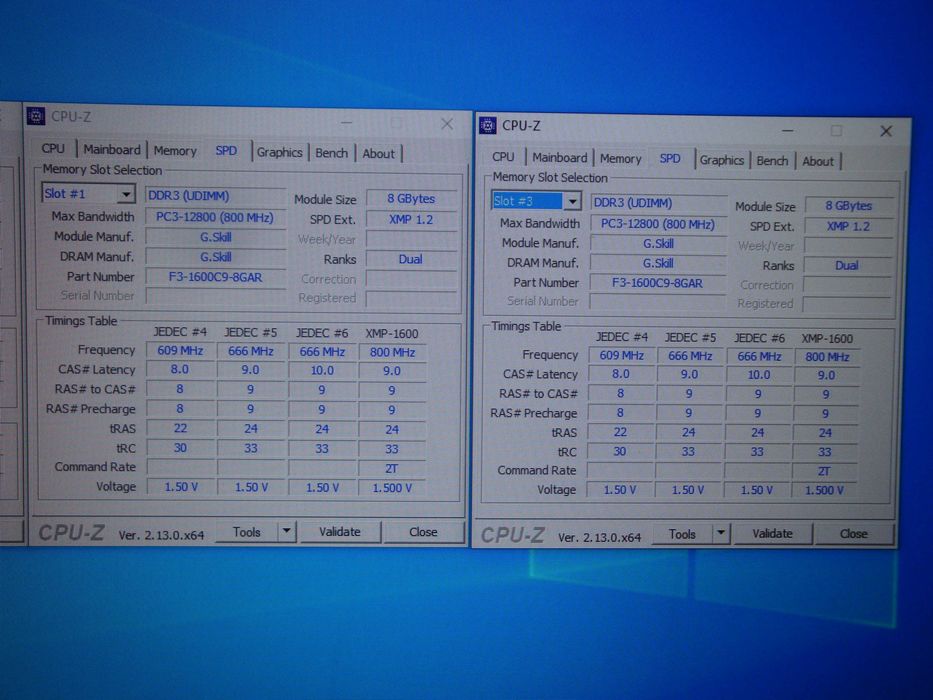Click Validate in the left window
The width and height of the screenshot is (933, 700).
pos(340,532)
